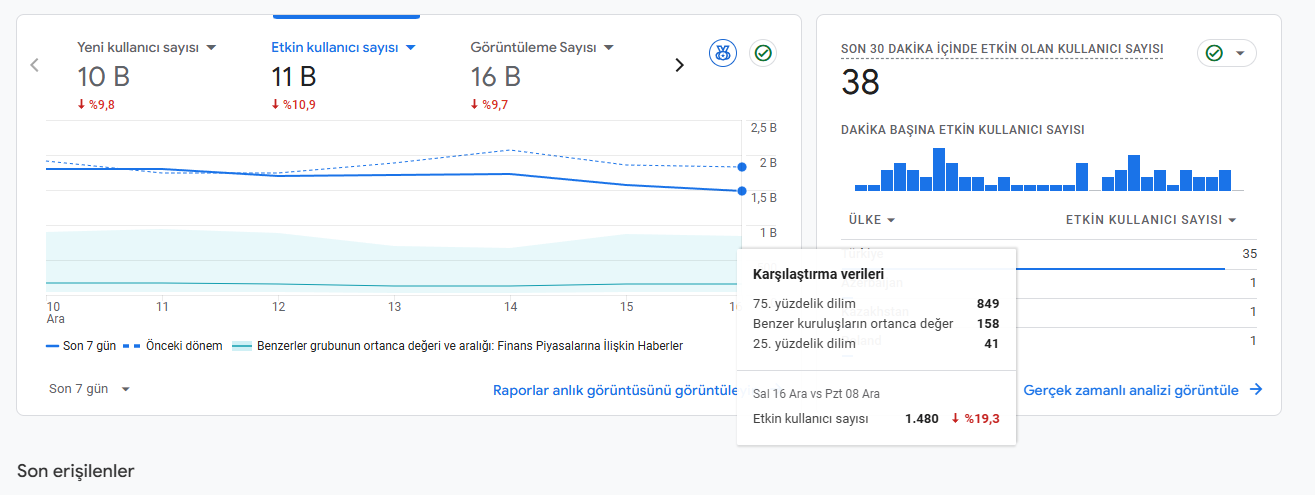Click the realtime count 38

[861, 82]
